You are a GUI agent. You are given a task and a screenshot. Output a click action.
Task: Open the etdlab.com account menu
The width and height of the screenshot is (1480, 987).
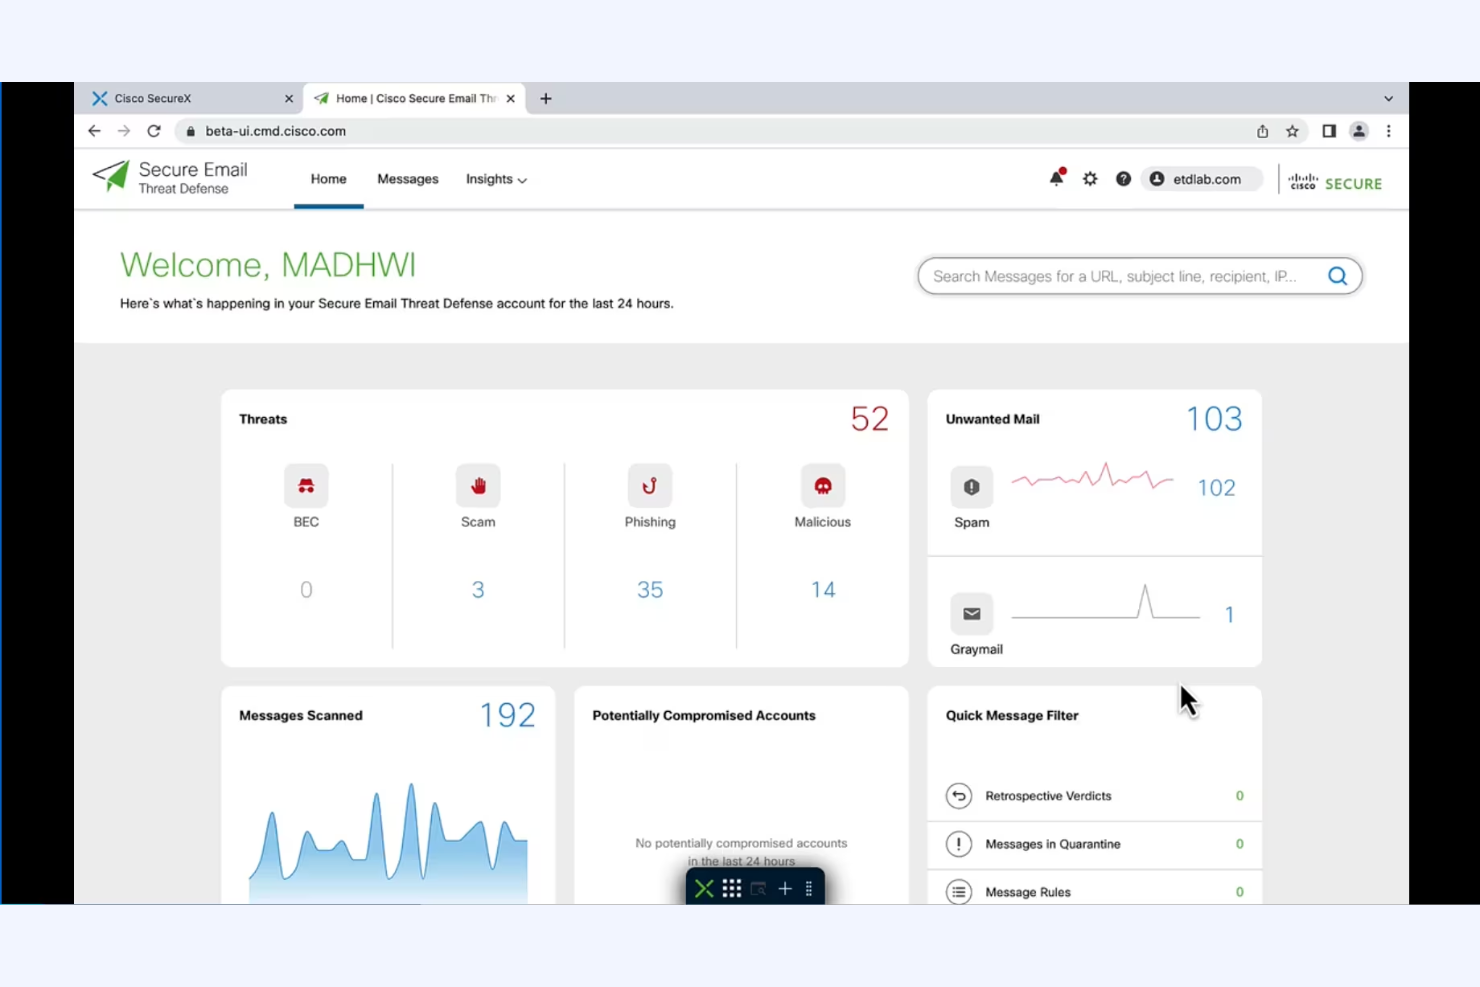click(x=1202, y=179)
